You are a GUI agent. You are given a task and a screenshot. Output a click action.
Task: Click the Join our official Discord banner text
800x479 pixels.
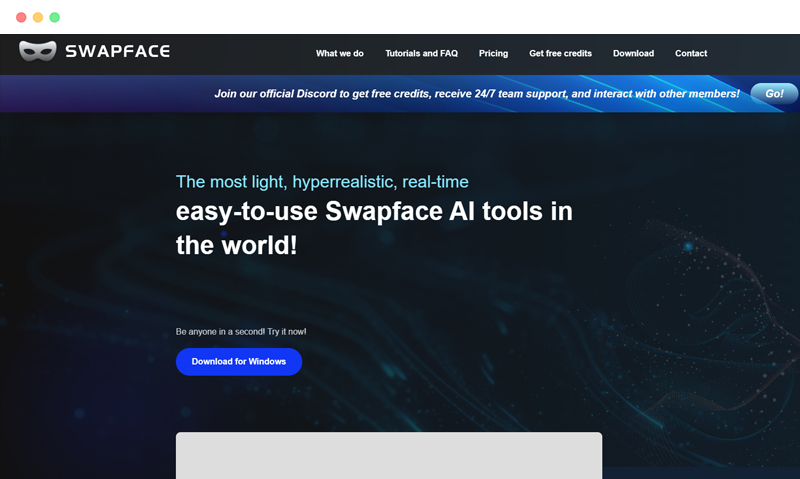[477, 94]
